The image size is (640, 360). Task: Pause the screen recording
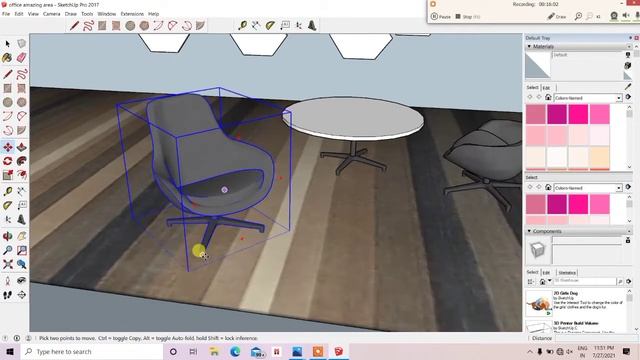441,17
